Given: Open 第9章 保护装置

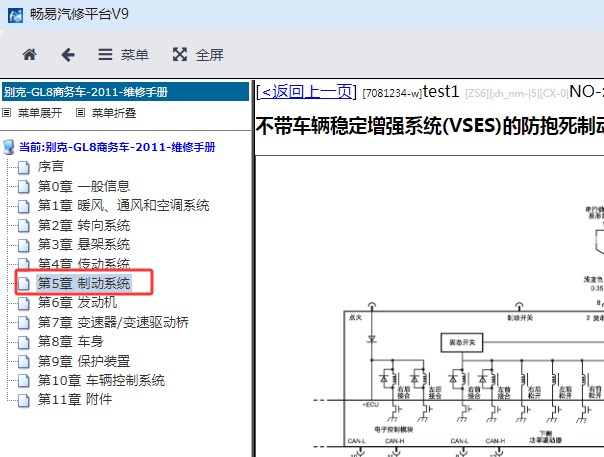Looking at the screenshot, I should tap(84, 361).
